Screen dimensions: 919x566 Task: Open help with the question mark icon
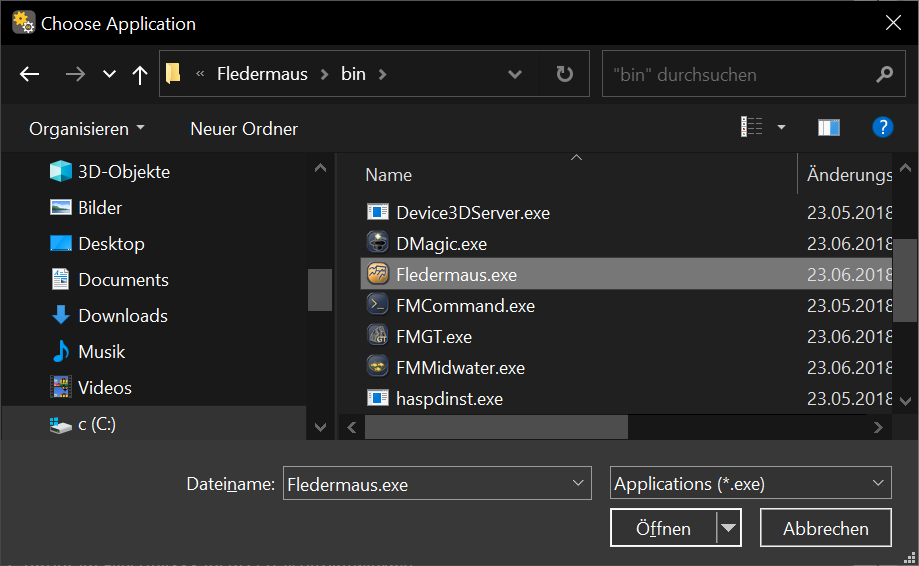click(883, 127)
